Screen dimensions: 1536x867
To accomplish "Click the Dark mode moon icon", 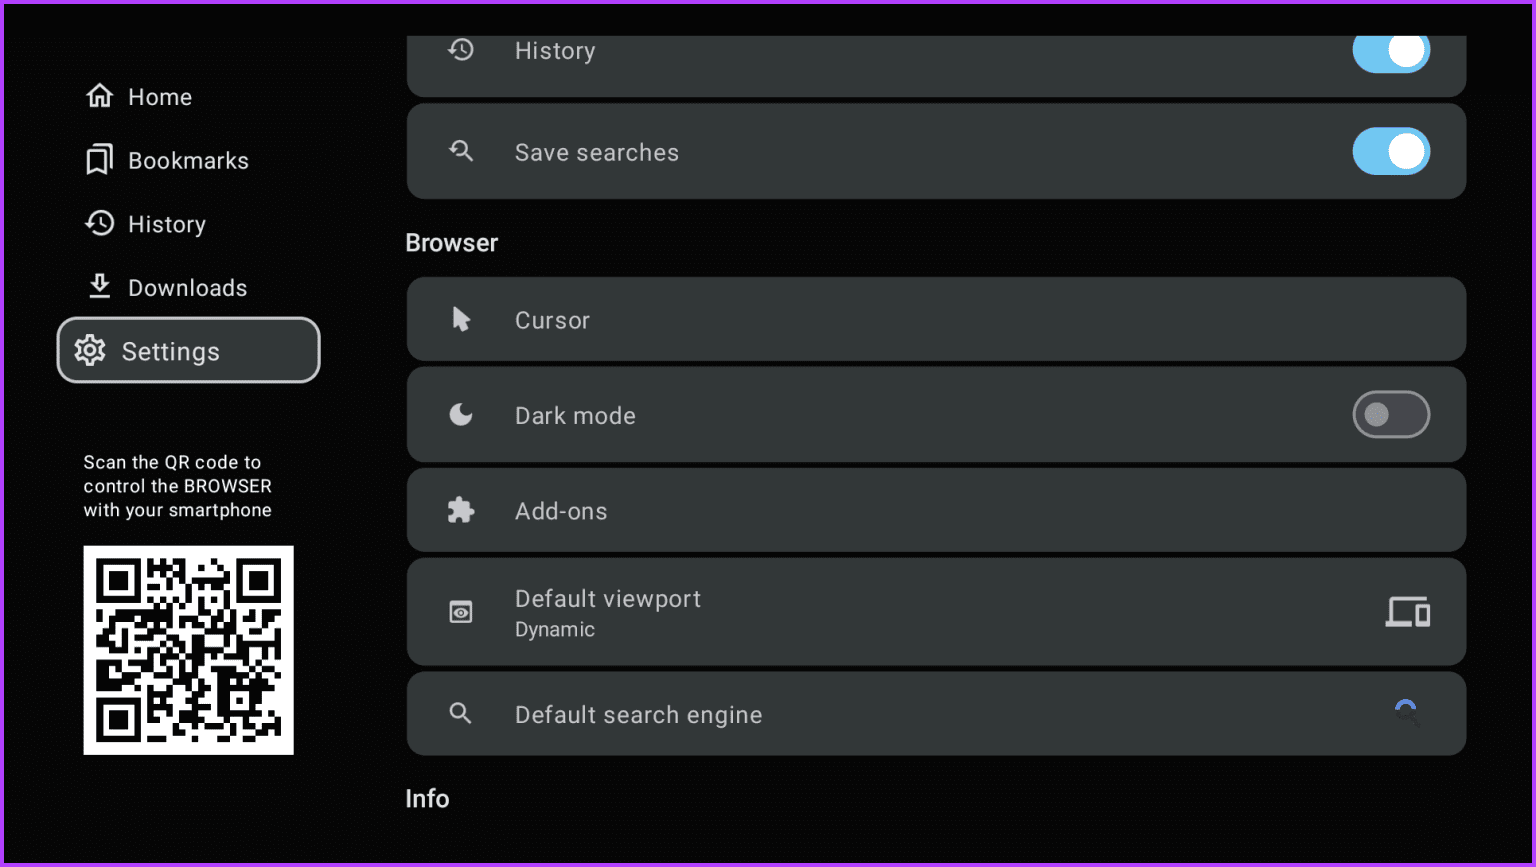I will point(461,415).
